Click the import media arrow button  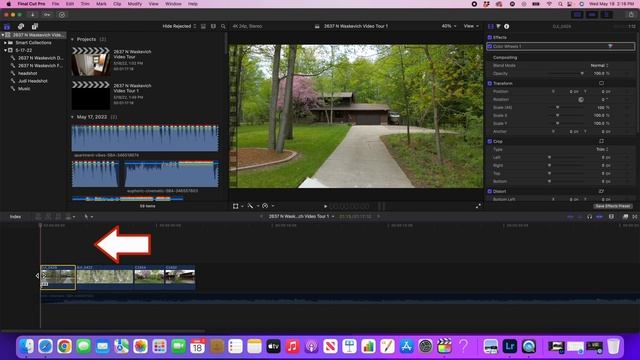tap(32, 15)
